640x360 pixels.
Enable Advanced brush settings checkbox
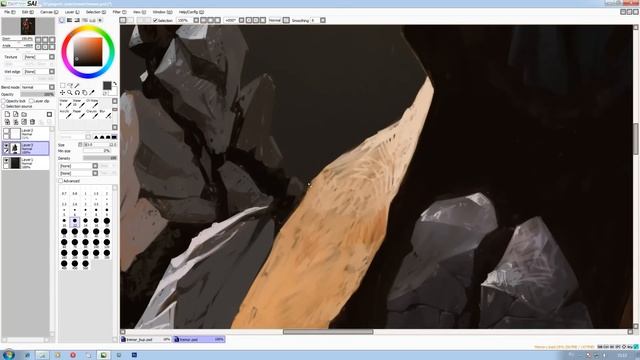coord(60,181)
